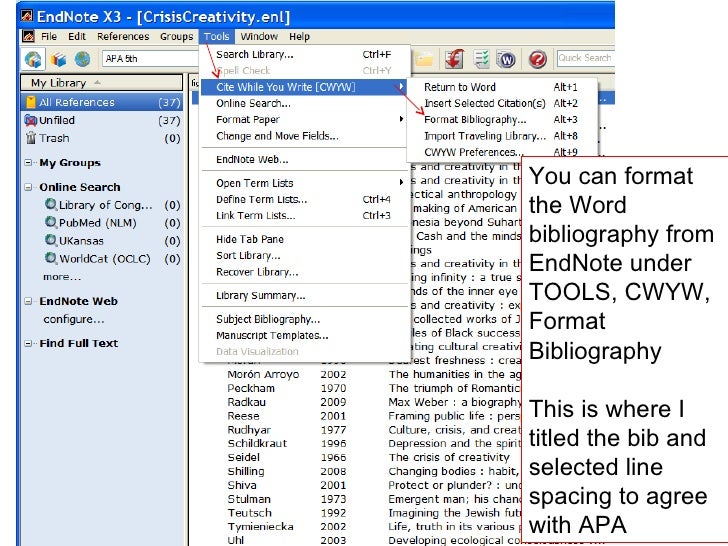This screenshot has height=546, width=728.
Task: Open the APA 5th output style dropdown
Action: [x=150, y=58]
